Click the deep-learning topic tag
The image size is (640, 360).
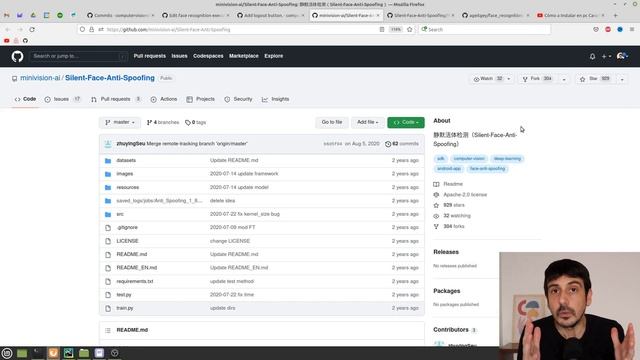pos(507,158)
